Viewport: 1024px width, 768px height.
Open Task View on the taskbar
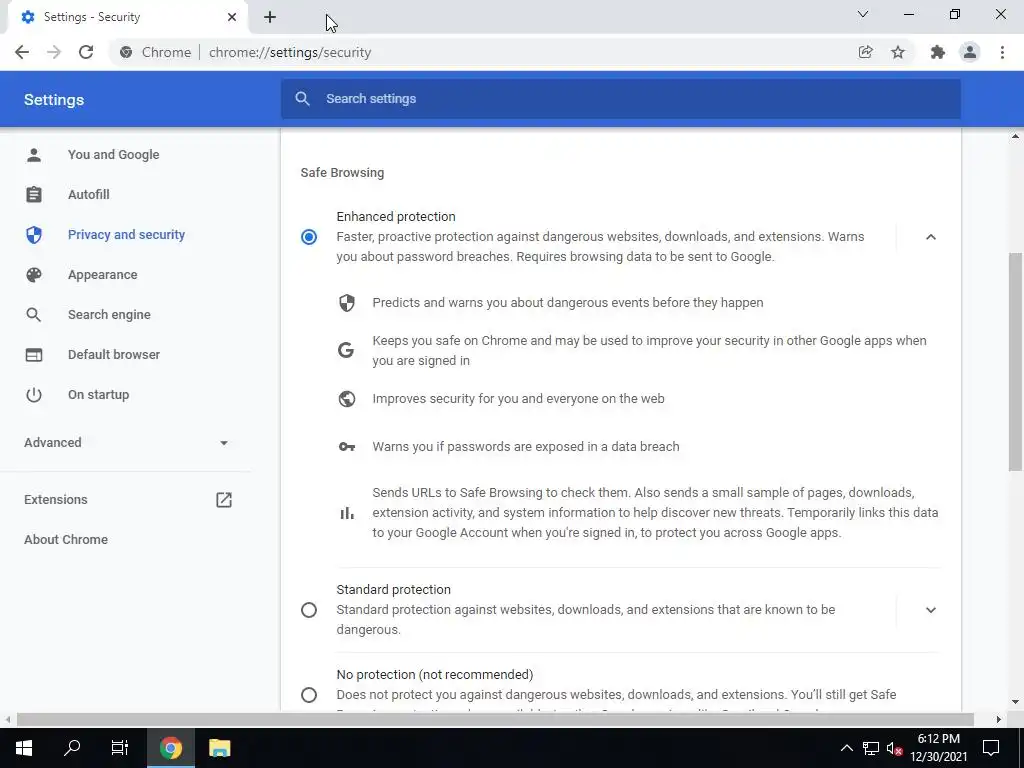coord(120,748)
